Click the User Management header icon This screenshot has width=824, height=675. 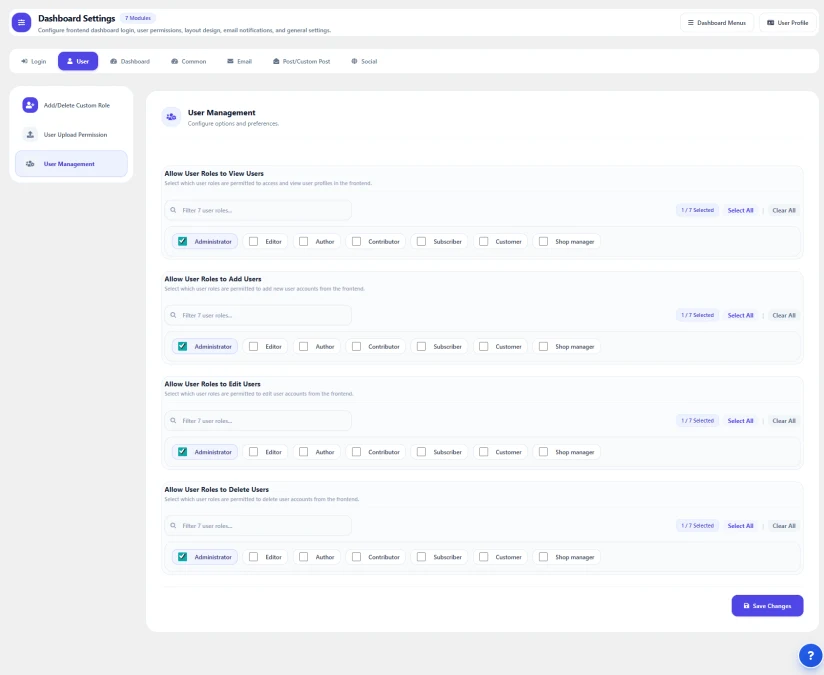(171, 117)
